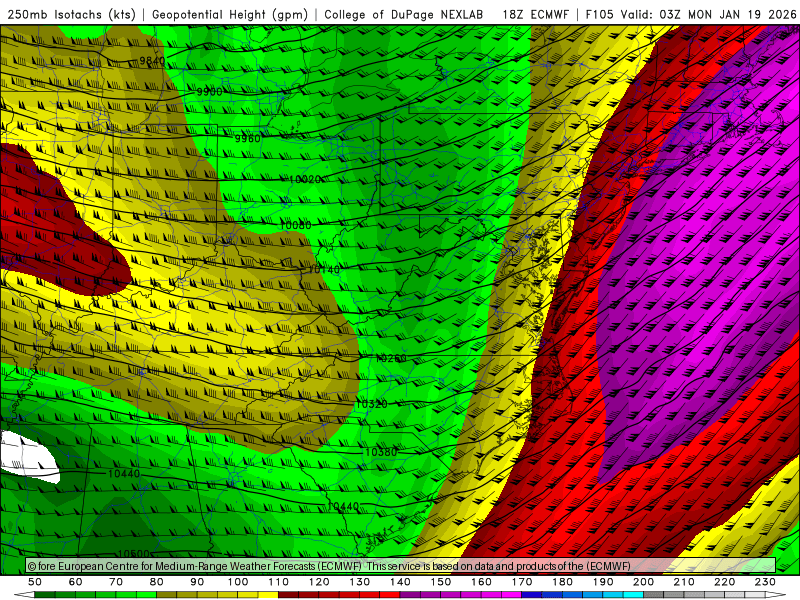
Task: Click the 10320 height contour label
Action: 371,404
